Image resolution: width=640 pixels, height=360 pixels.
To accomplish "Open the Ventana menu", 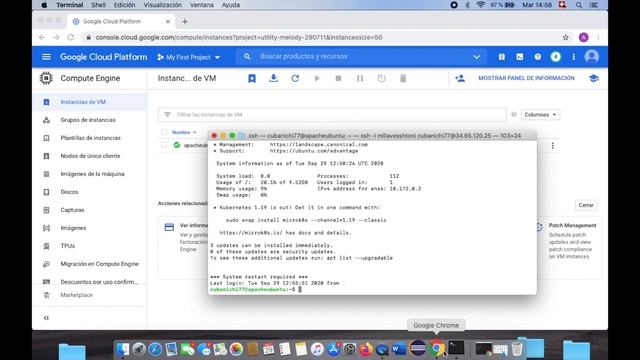I will [202, 5].
